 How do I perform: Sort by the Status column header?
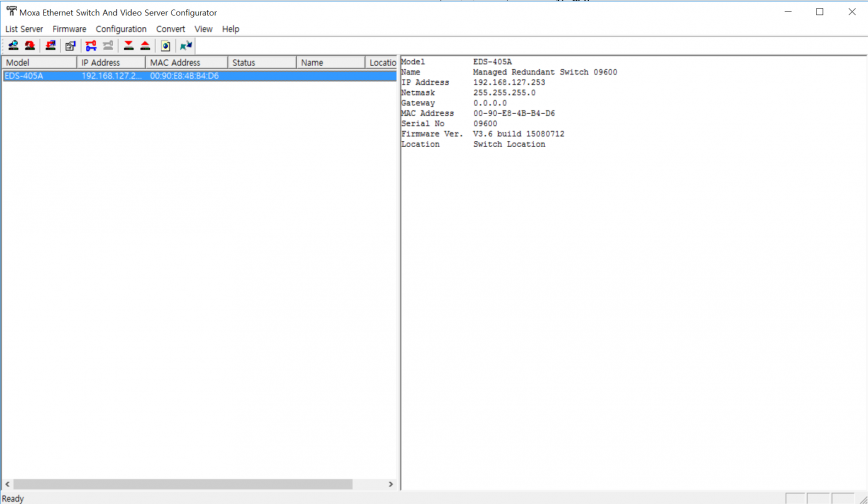tap(262, 63)
